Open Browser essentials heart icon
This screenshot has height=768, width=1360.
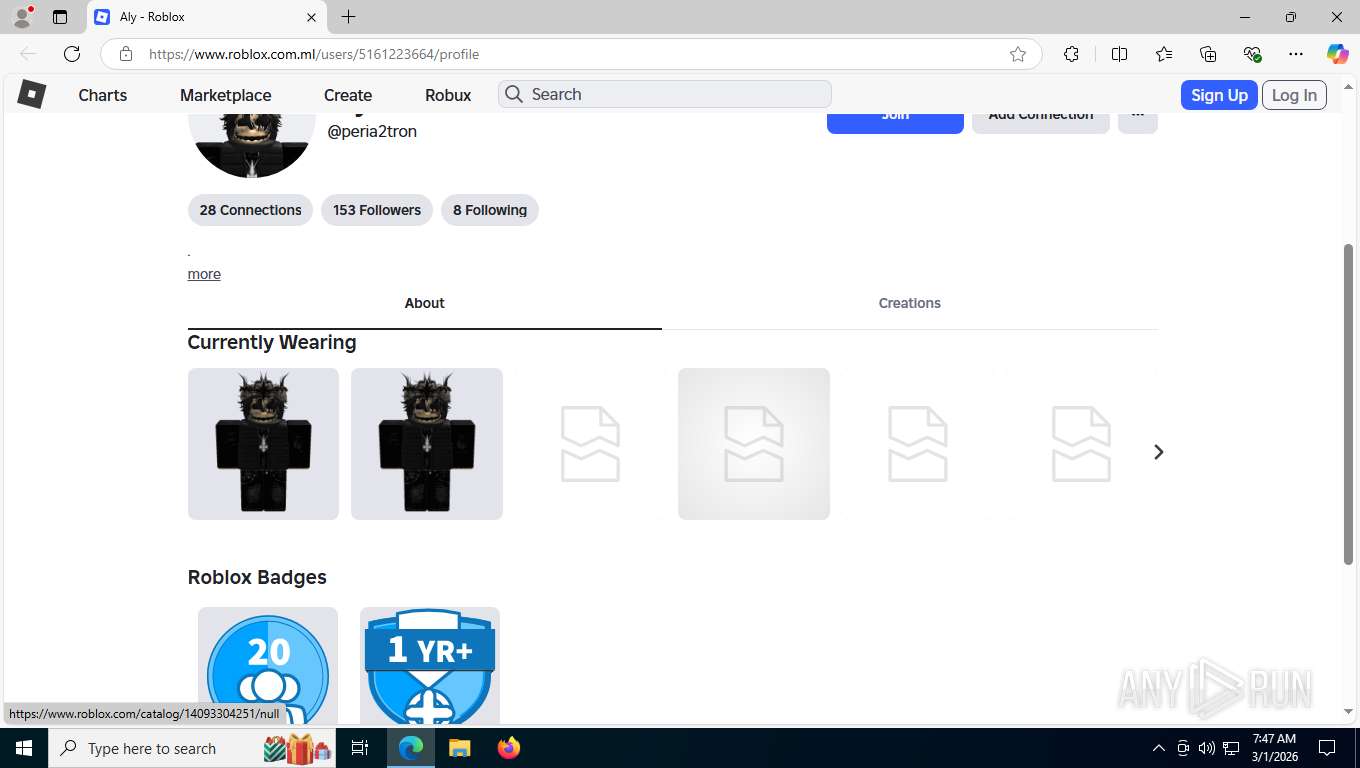pos(1252,54)
